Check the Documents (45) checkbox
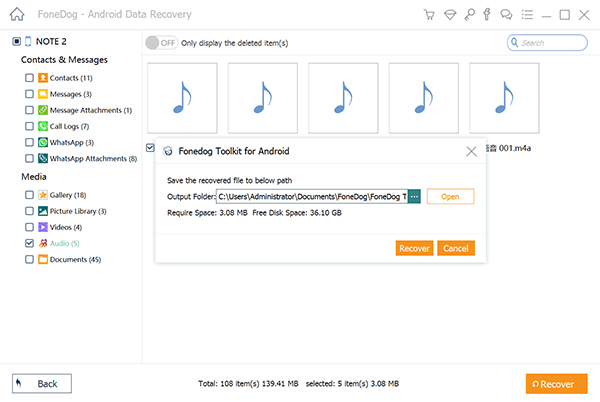The image size is (600, 402). [29, 259]
